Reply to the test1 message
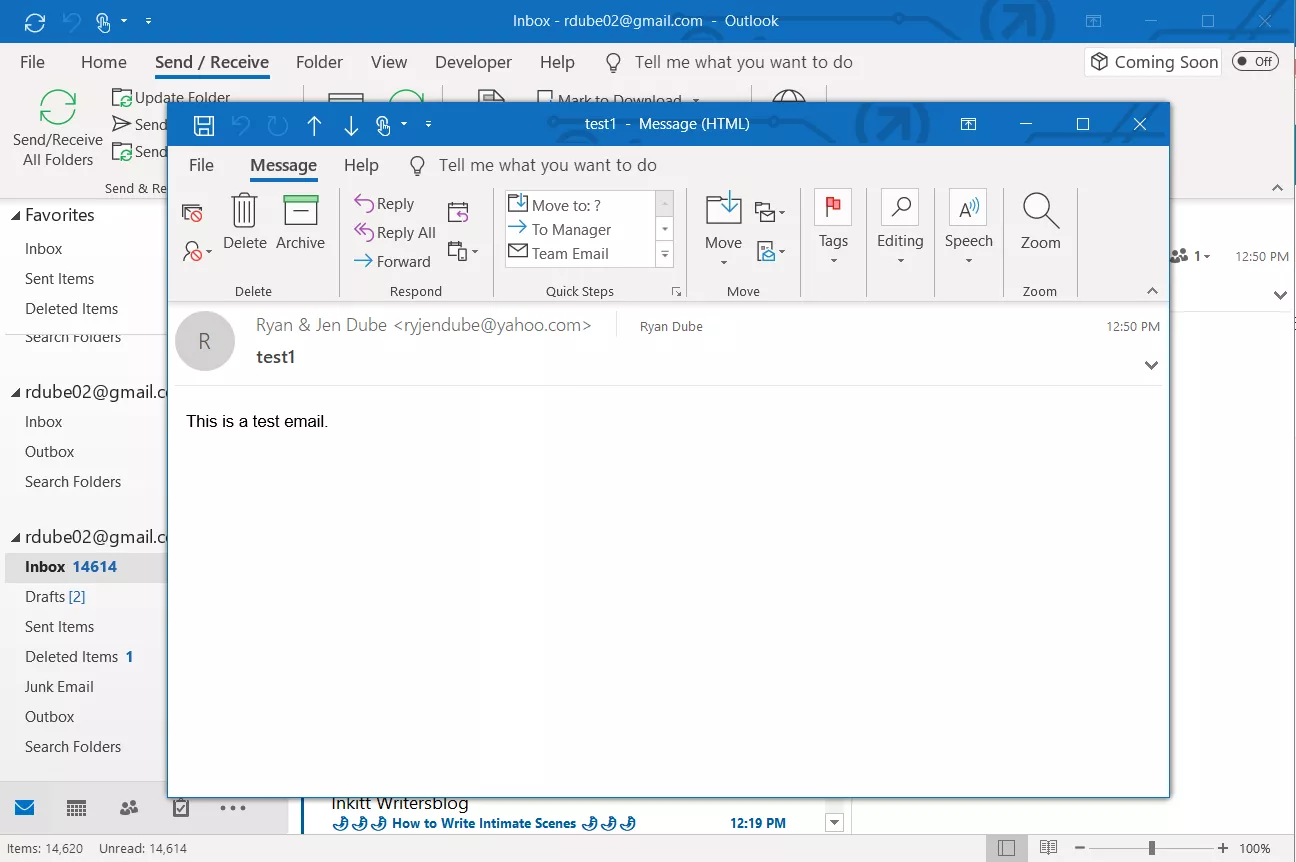The height and width of the screenshot is (862, 1296). (x=384, y=204)
